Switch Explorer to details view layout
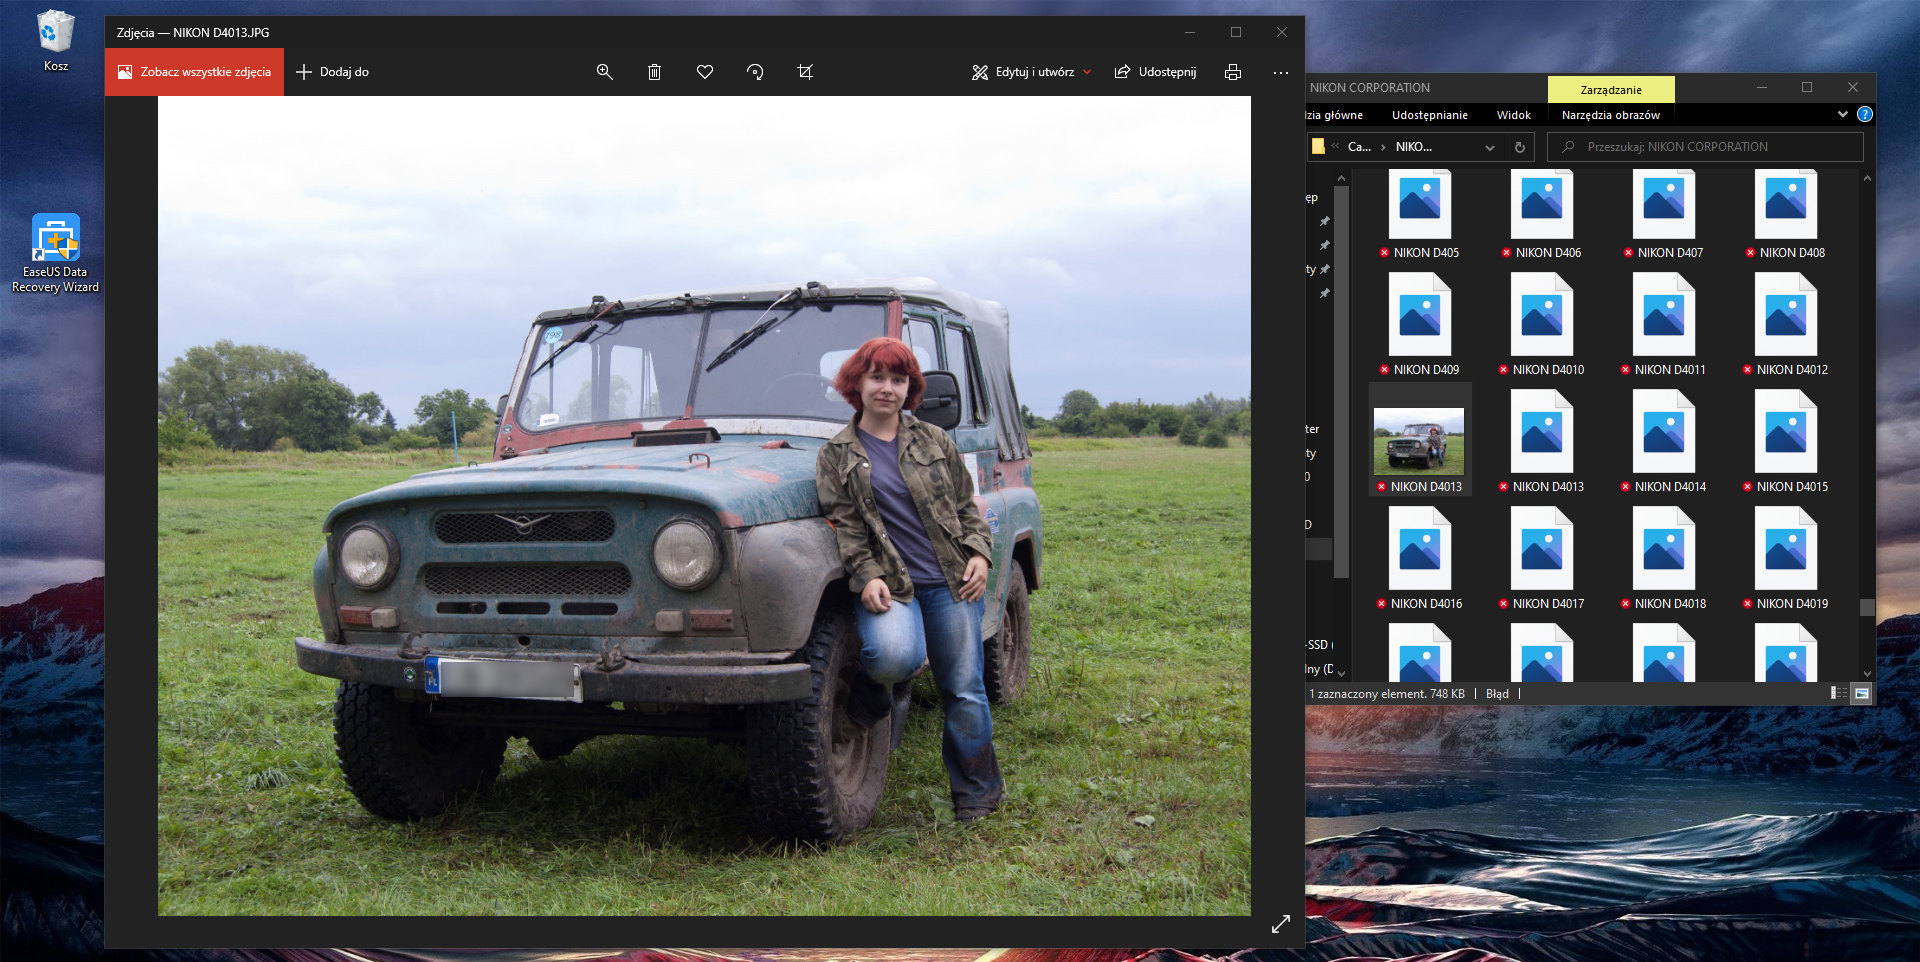Viewport: 1920px width, 962px height. coord(1838,693)
